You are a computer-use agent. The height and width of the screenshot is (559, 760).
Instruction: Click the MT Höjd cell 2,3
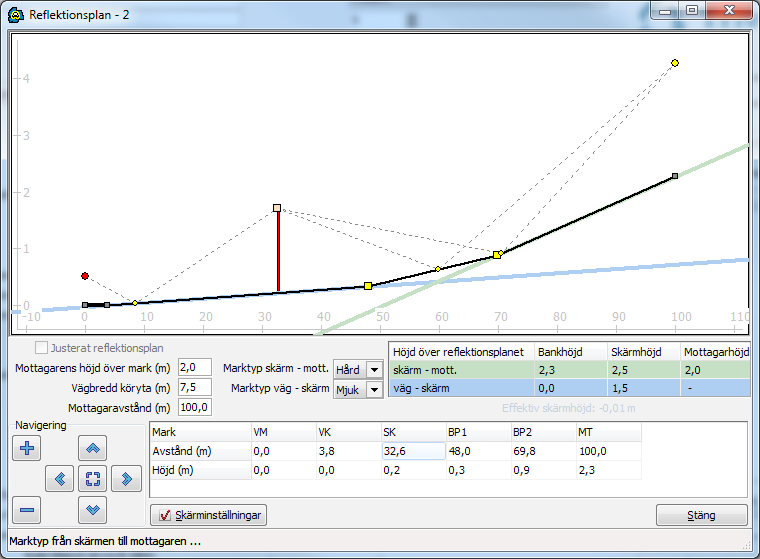pos(609,470)
